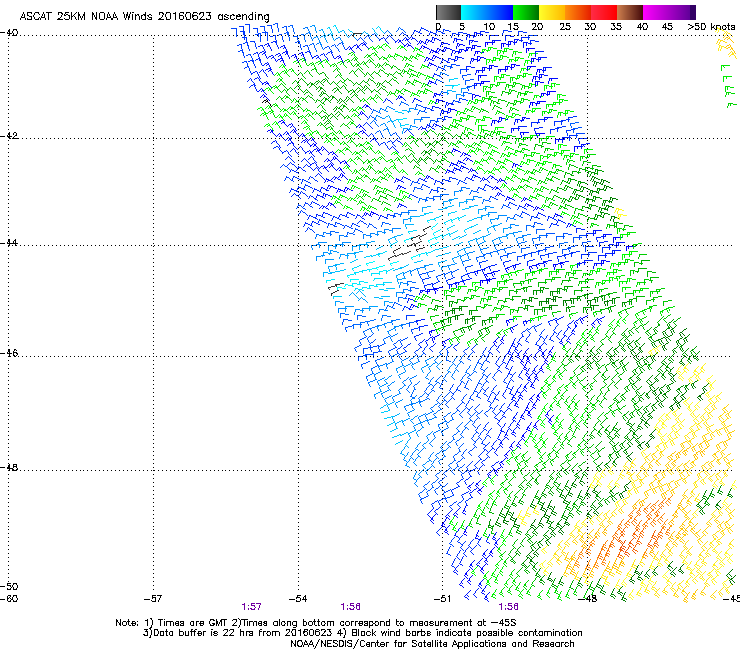
Task: Click the purple time label '1:58' right of -51
Action: pos(508,607)
